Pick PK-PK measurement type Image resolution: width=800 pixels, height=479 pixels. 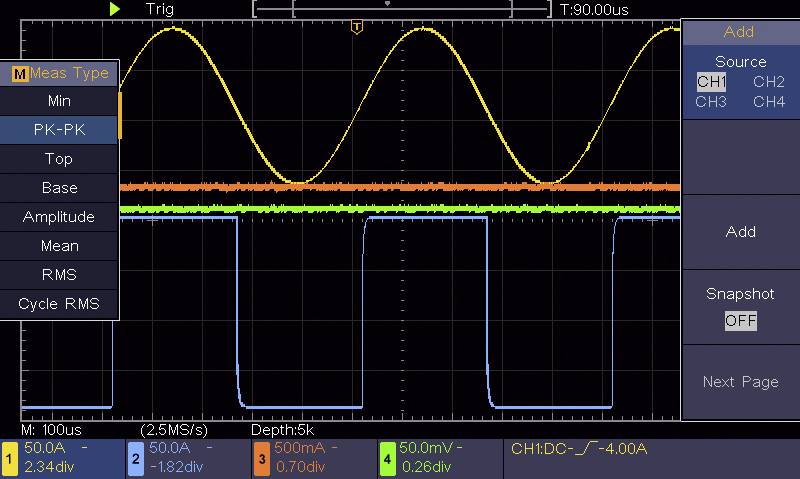(x=59, y=130)
